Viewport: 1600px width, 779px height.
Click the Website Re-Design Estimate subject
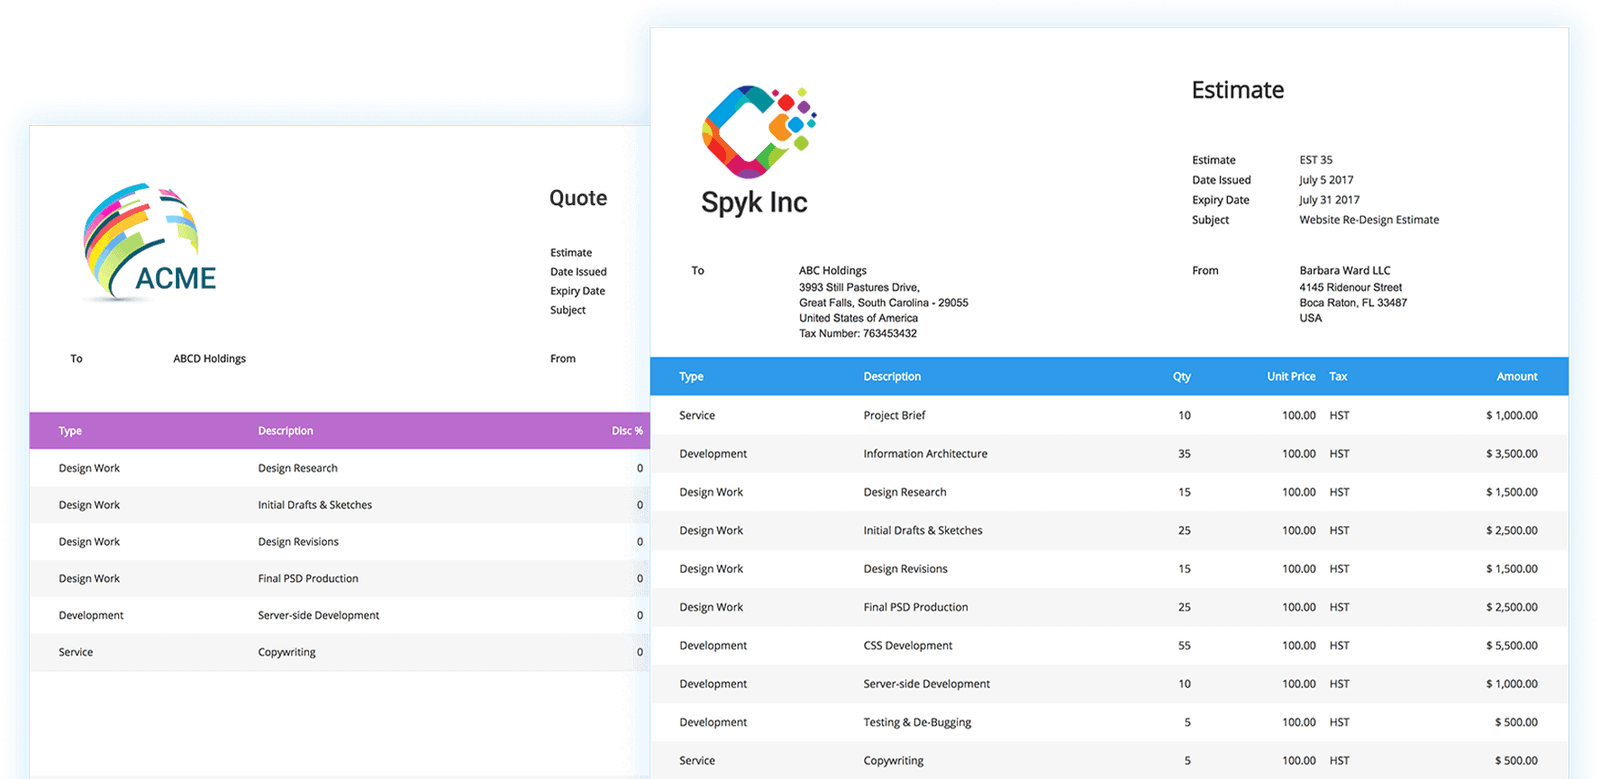(1368, 220)
